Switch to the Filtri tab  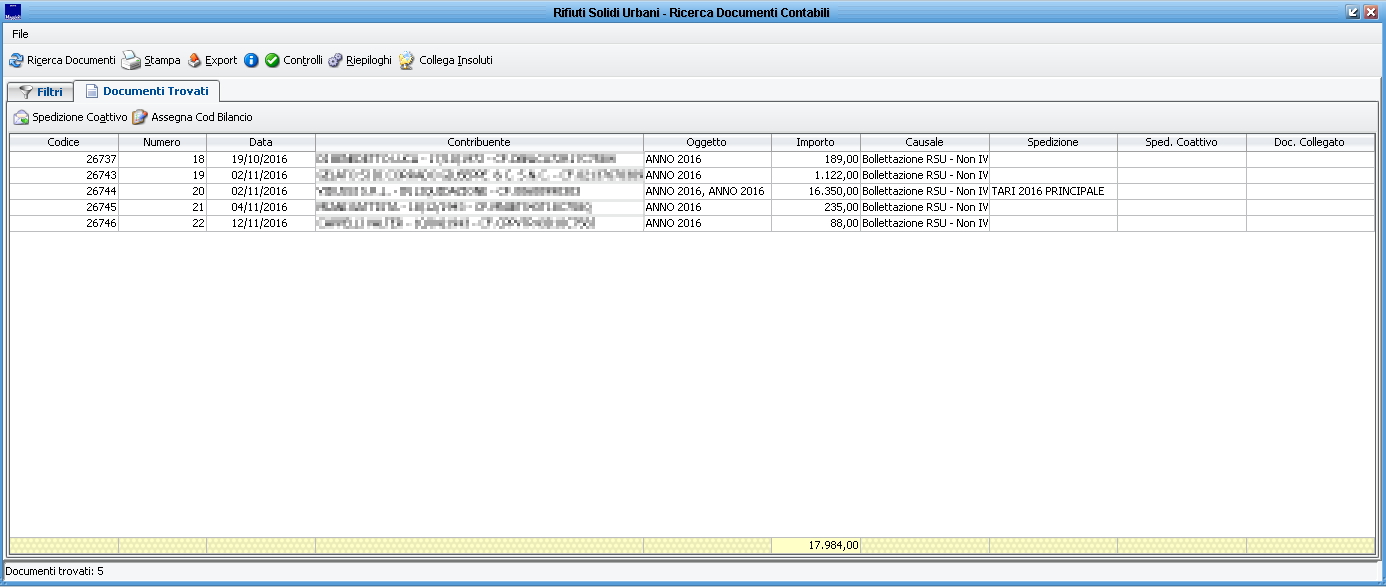click(40, 92)
